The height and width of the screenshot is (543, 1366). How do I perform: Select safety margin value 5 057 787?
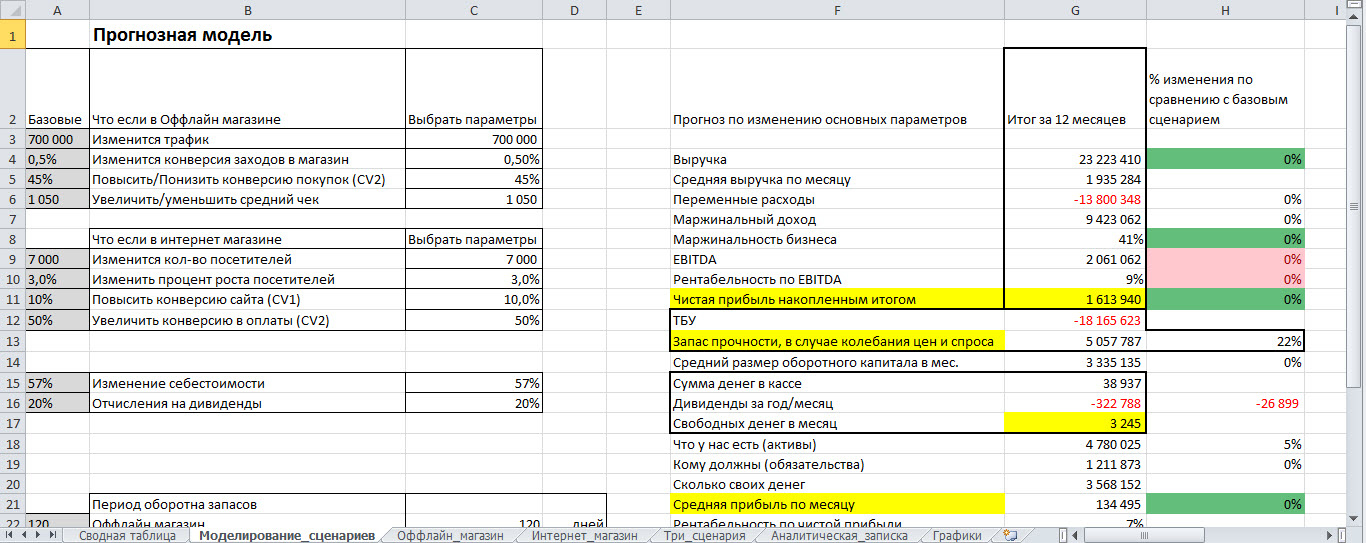(x=1075, y=342)
